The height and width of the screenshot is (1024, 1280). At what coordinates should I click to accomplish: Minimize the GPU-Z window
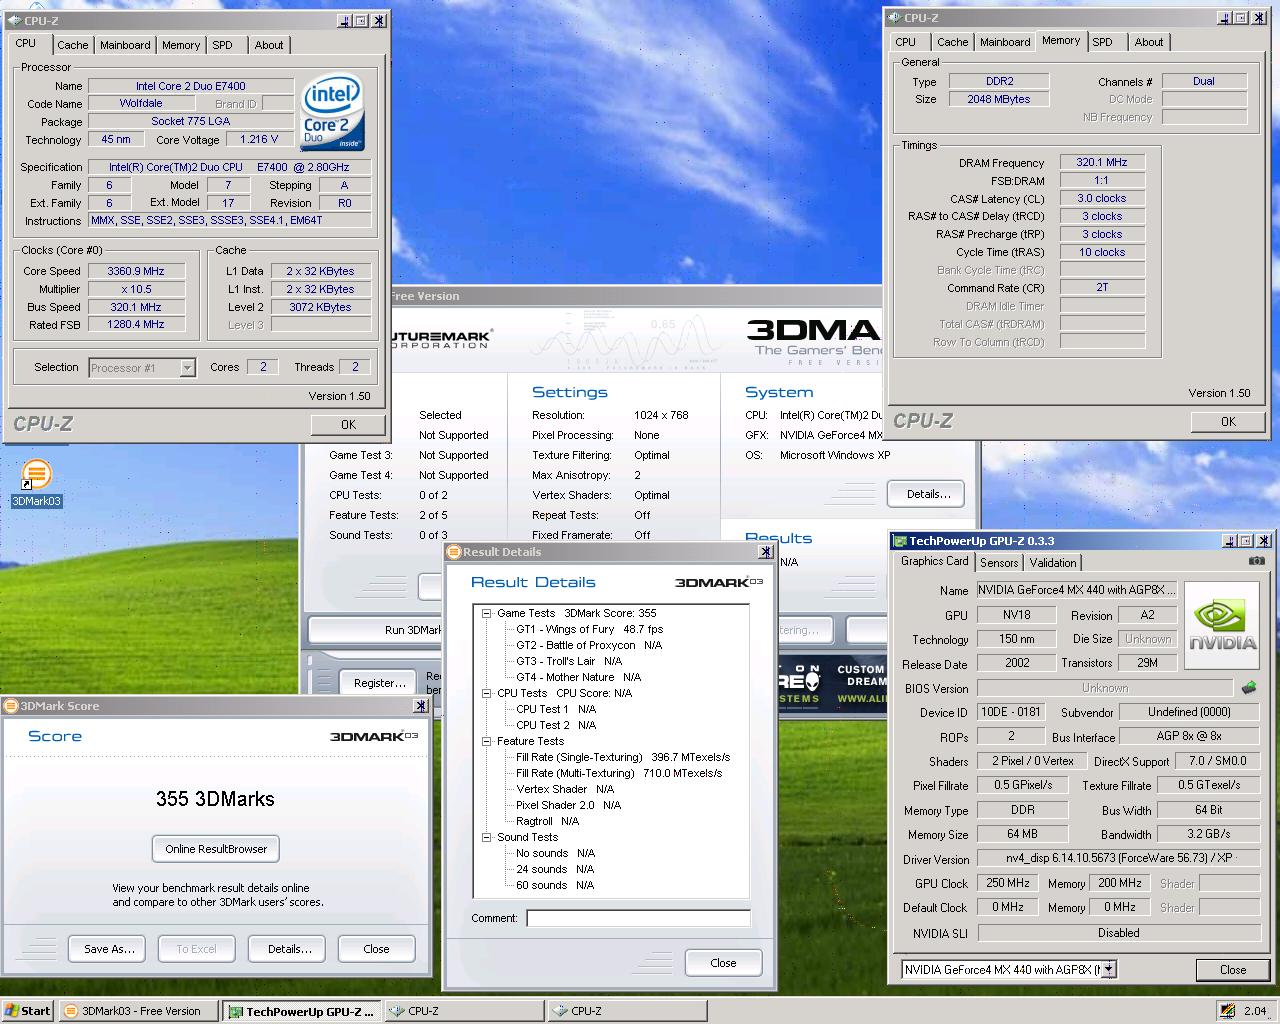pos(1229,541)
